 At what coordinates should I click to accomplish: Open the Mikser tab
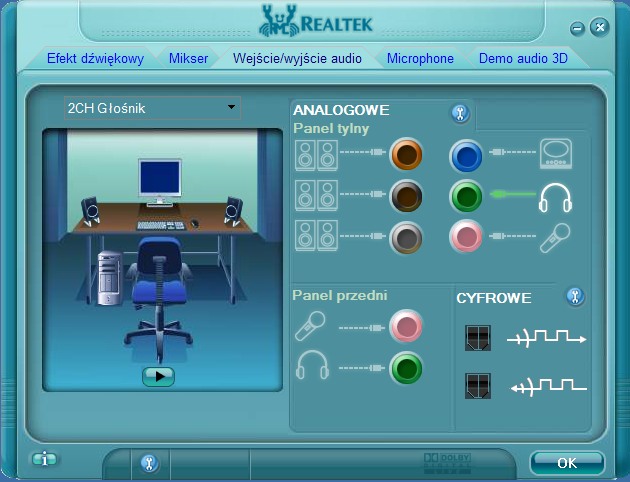[188, 59]
